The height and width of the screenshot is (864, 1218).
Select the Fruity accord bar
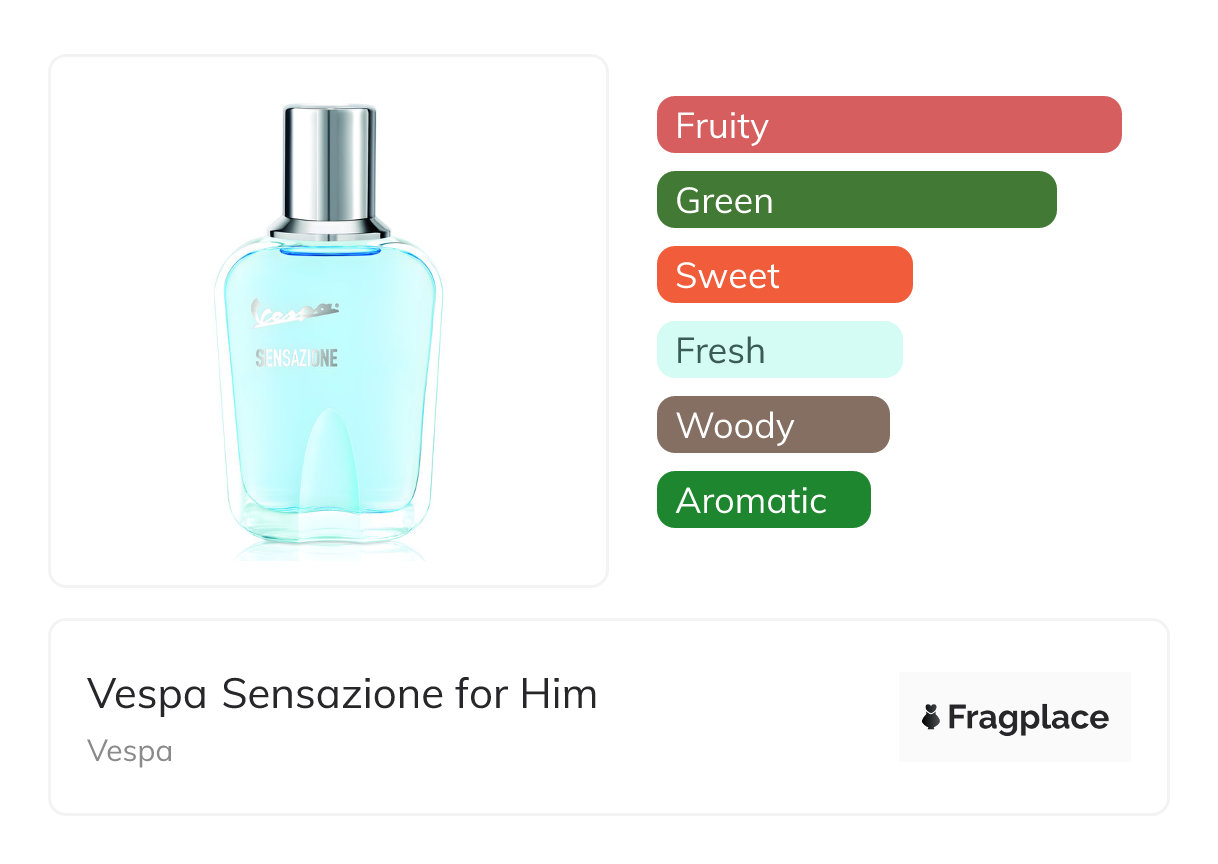point(888,125)
